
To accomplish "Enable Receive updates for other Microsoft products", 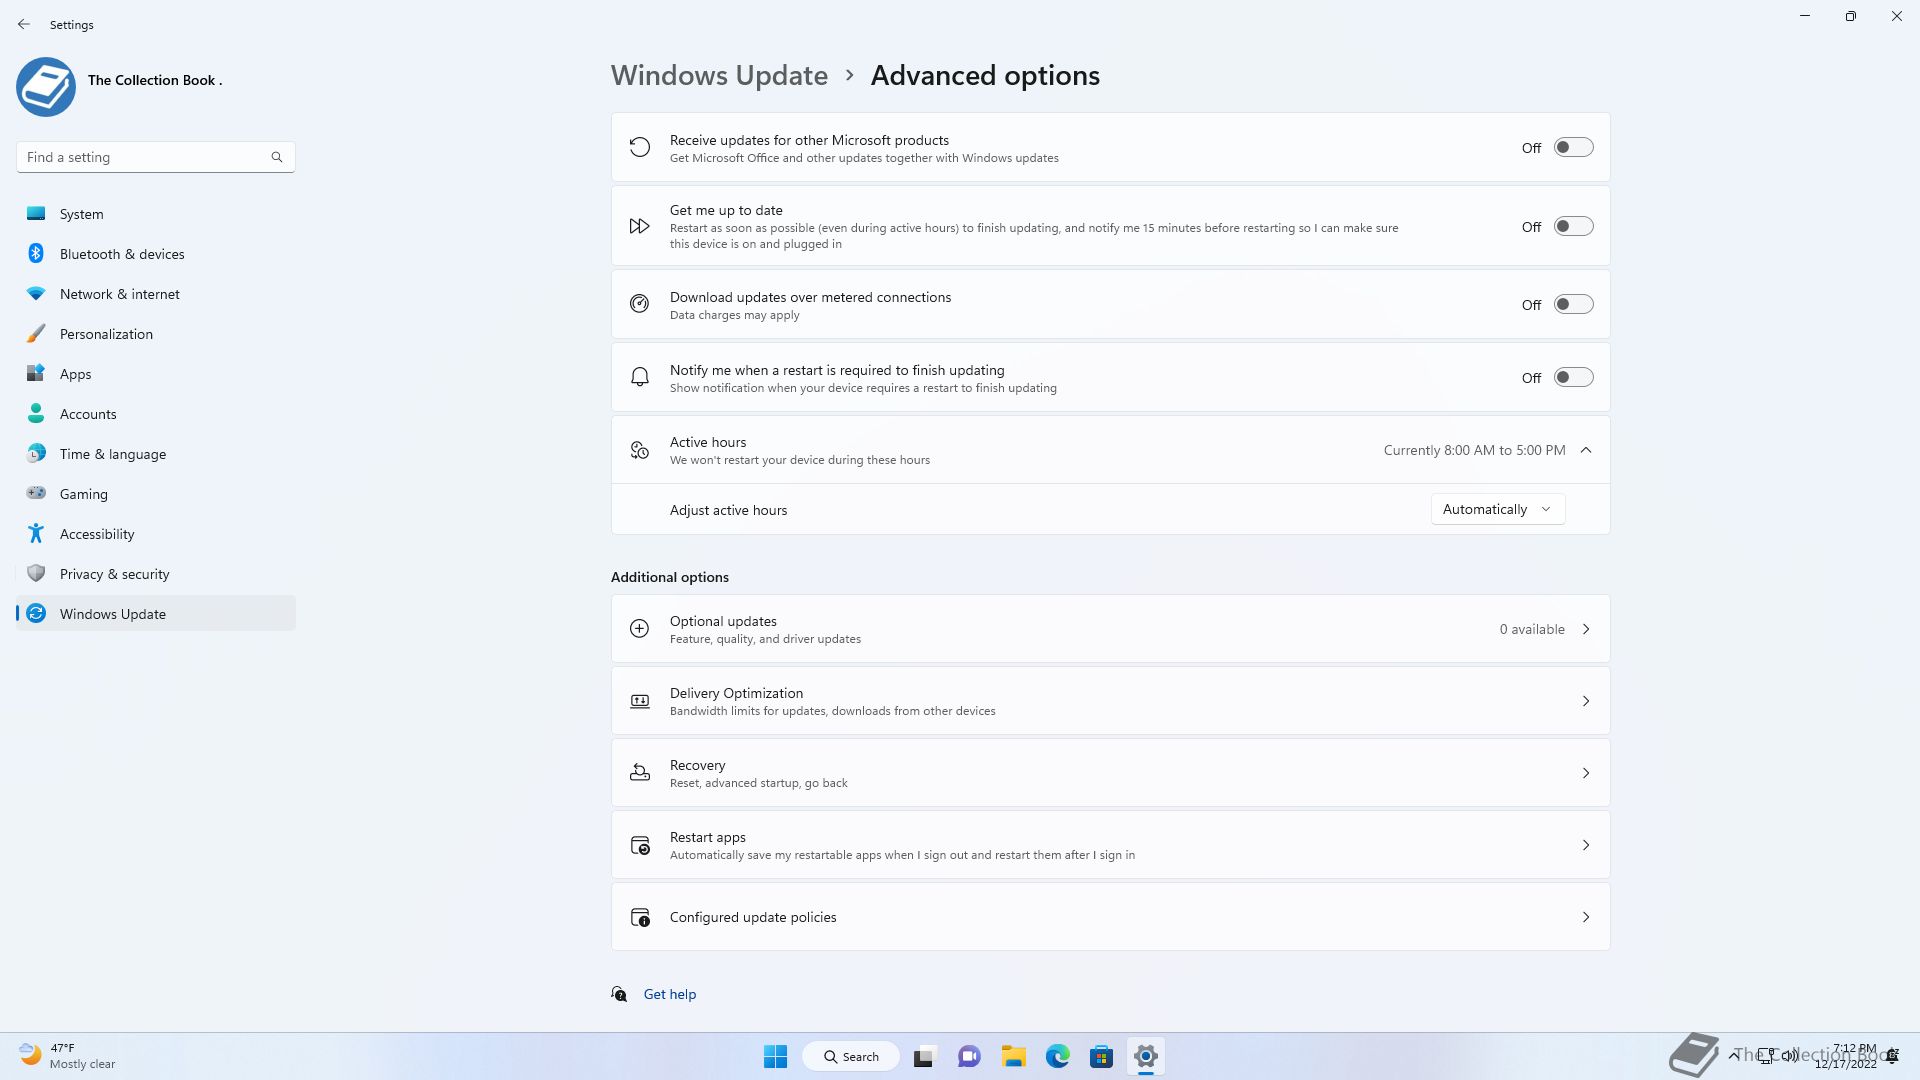I will 1573,147.
